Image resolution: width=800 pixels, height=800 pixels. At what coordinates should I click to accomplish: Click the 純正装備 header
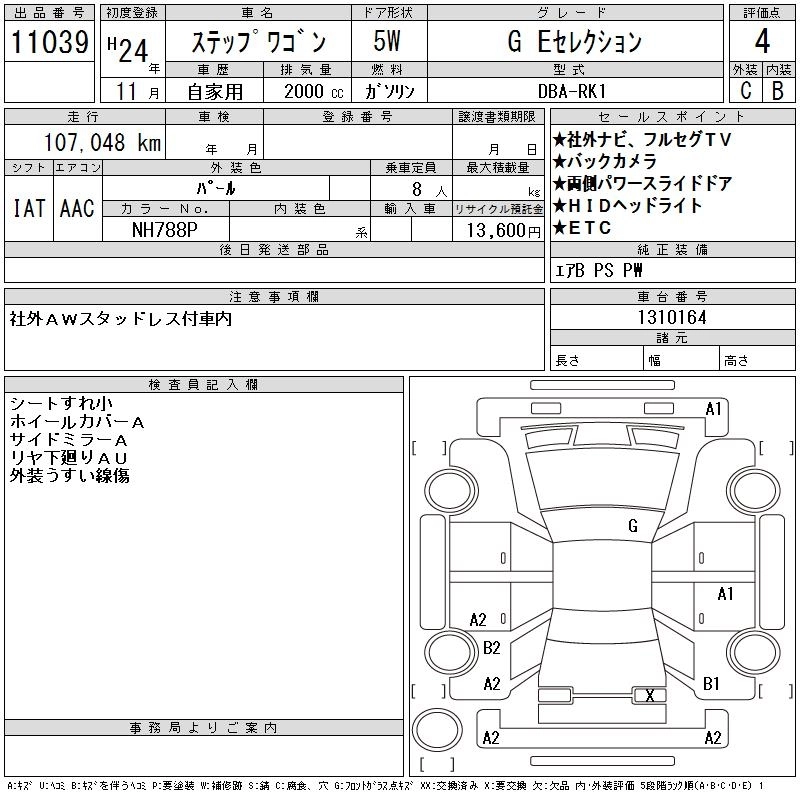point(672,249)
